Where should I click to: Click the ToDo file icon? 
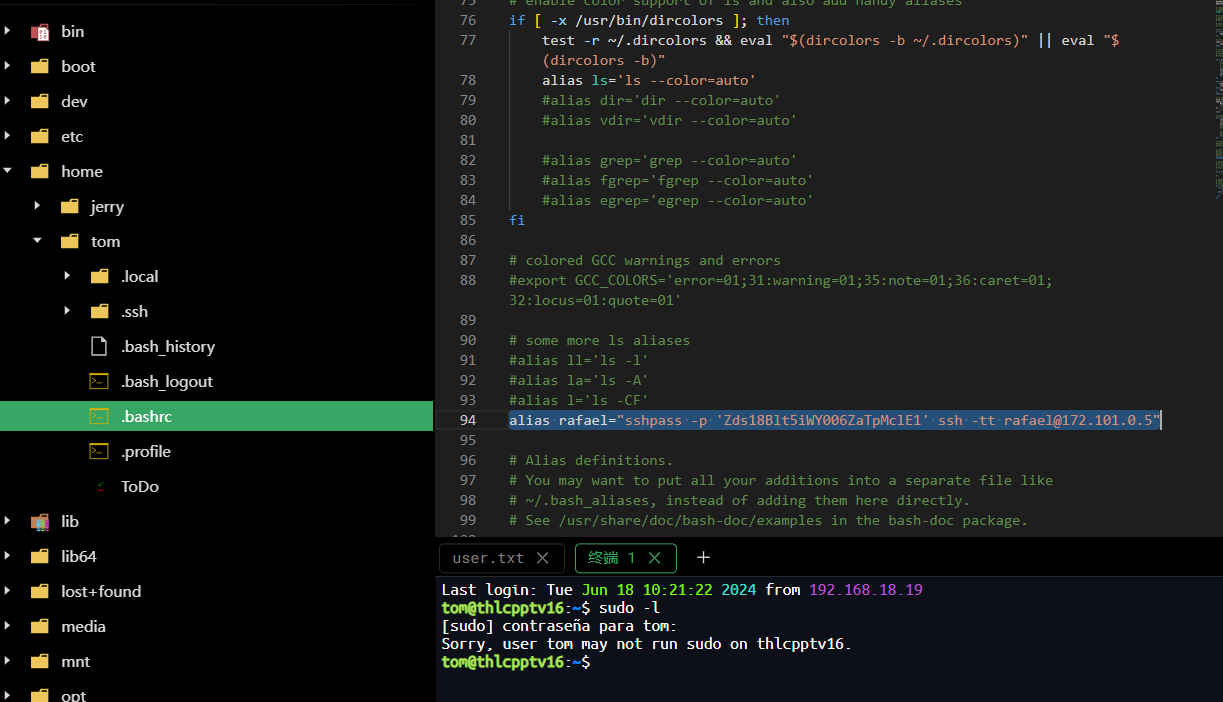100,487
